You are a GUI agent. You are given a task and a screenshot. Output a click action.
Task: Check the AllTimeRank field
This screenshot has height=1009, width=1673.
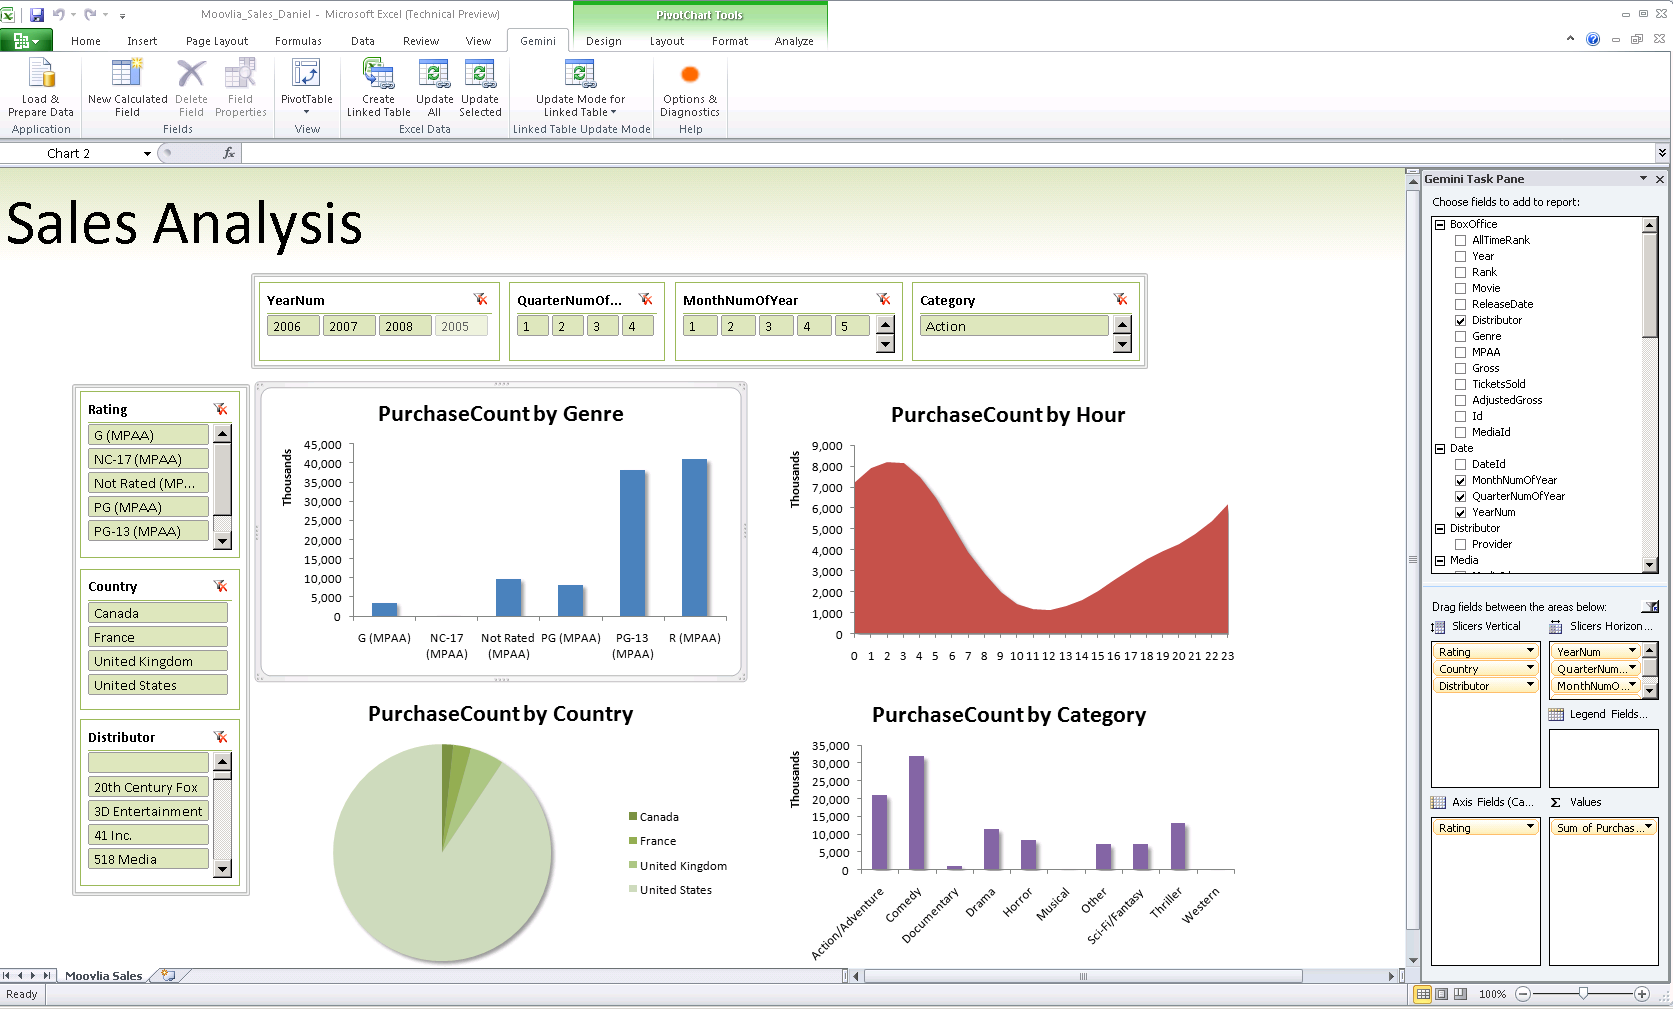(x=1461, y=240)
